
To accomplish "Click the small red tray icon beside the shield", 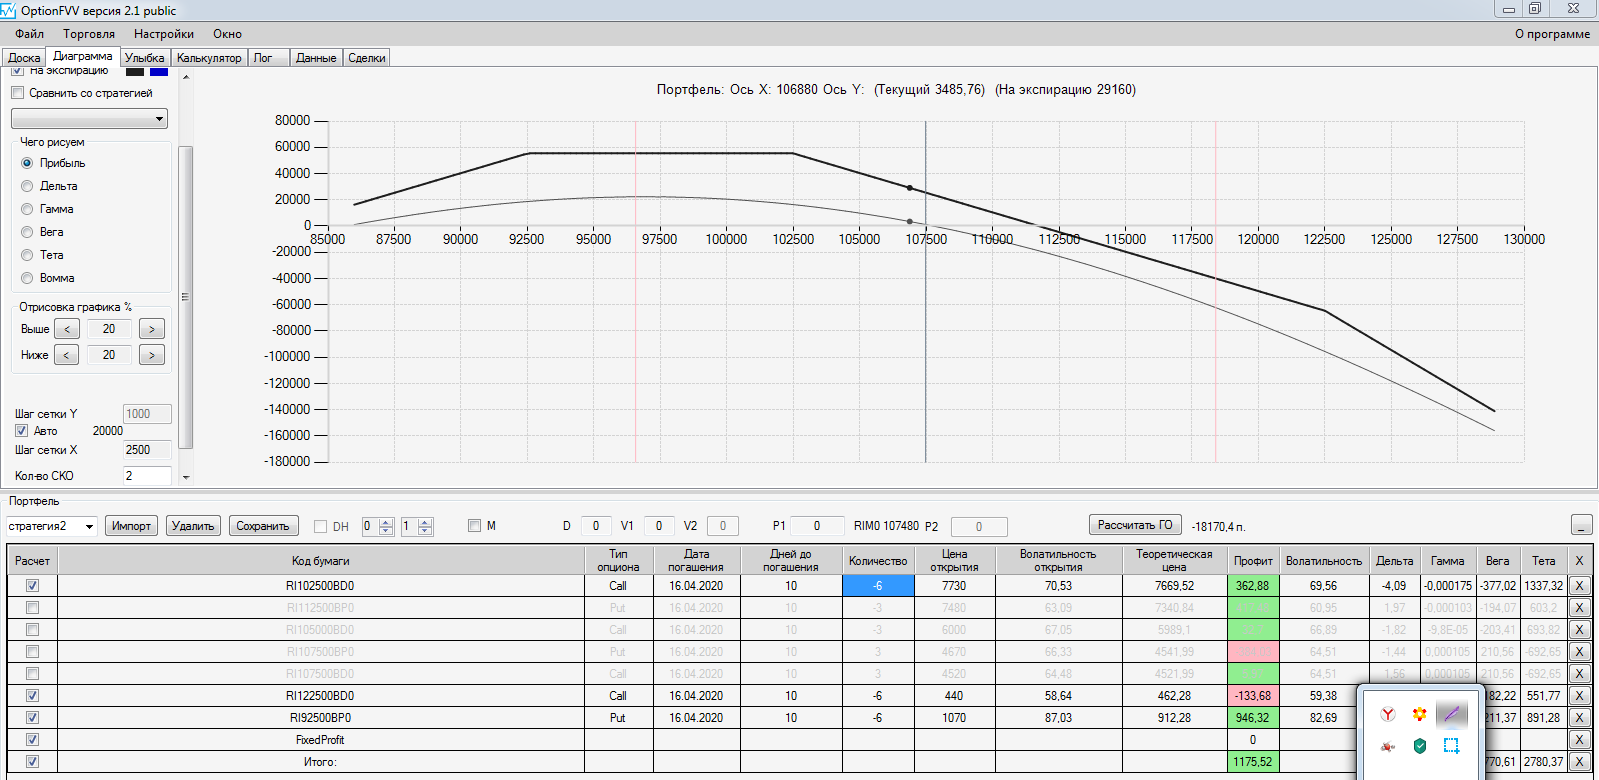I will 1388,746.
